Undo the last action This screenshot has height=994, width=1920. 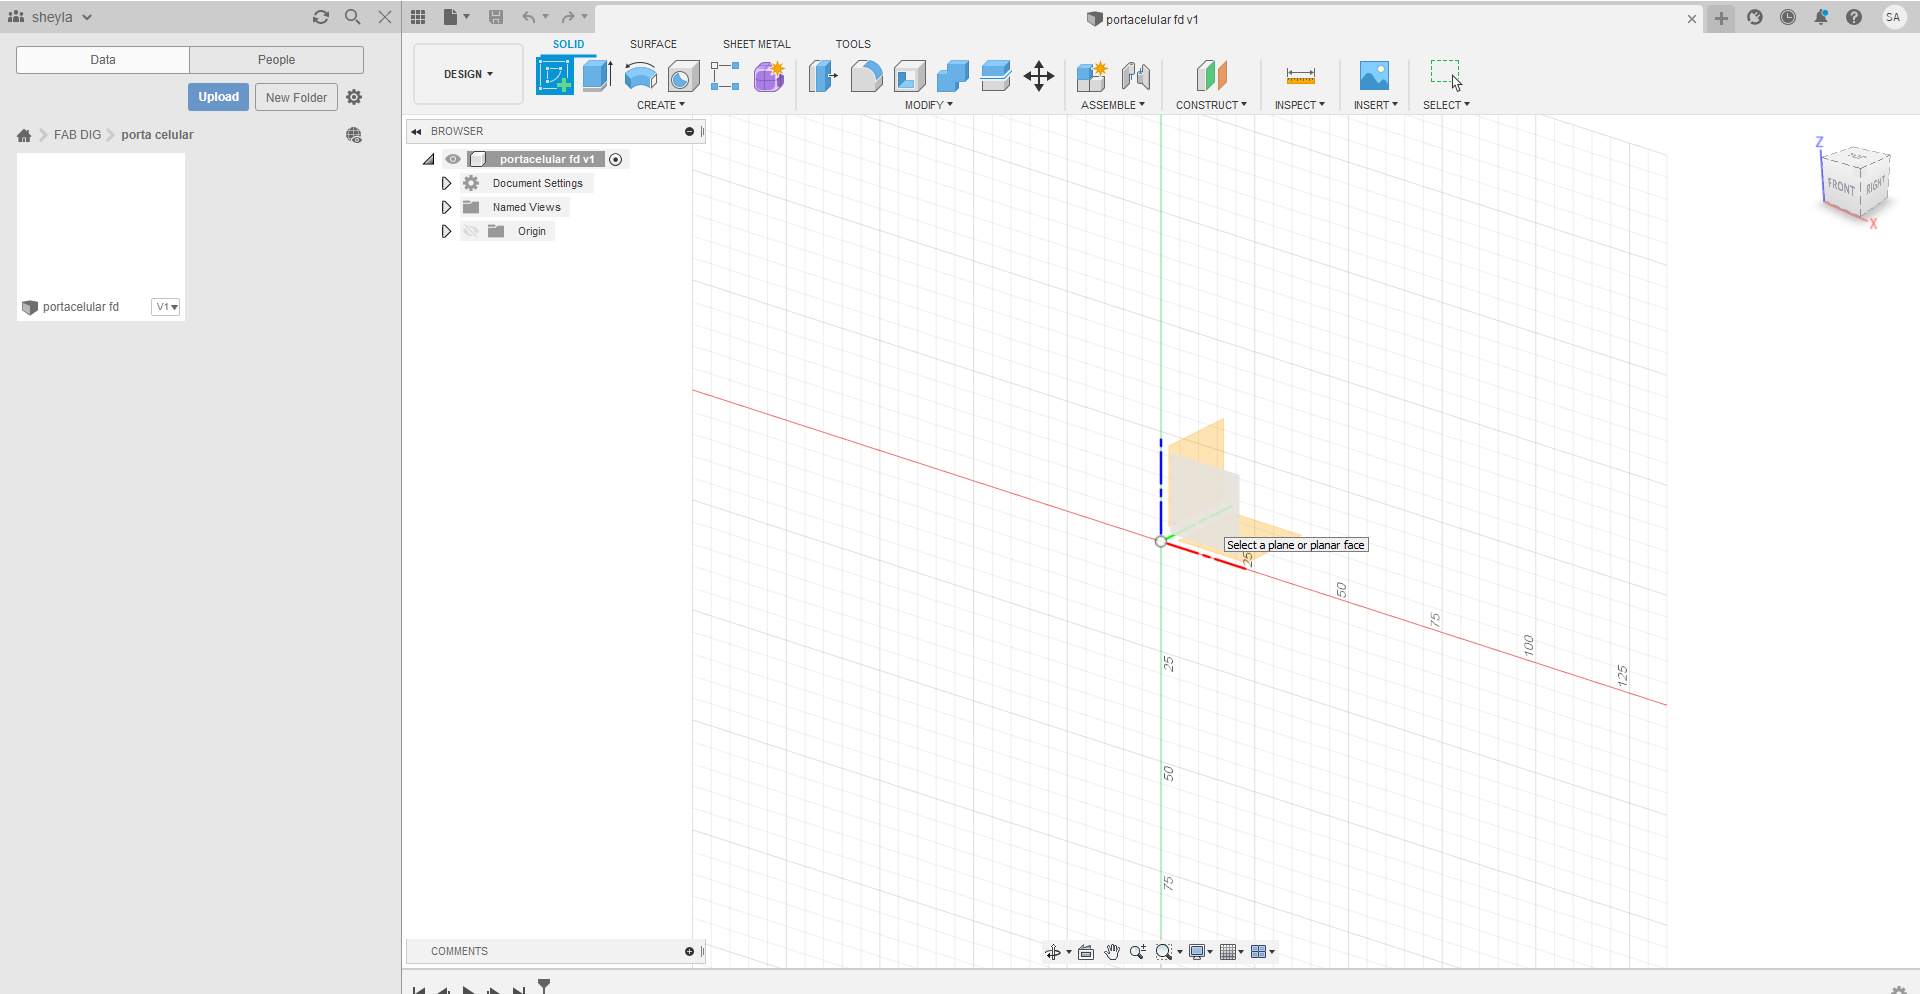coord(528,17)
